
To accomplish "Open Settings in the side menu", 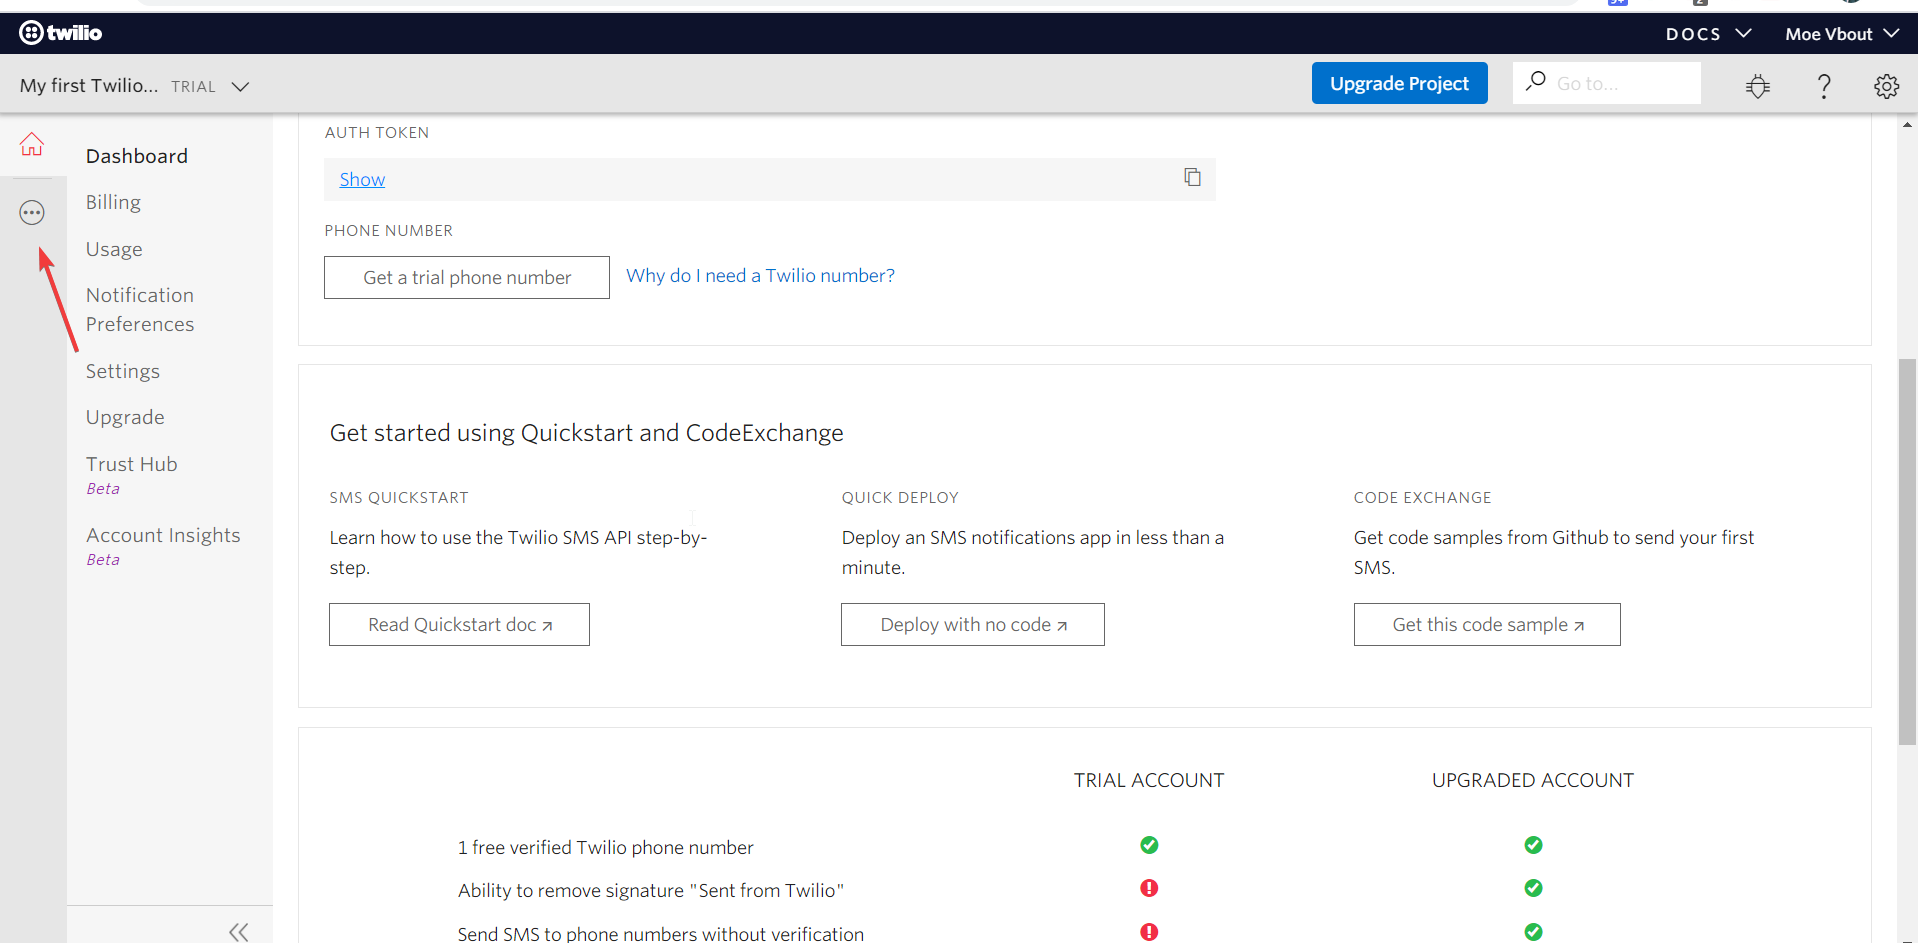I will [123, 371].
